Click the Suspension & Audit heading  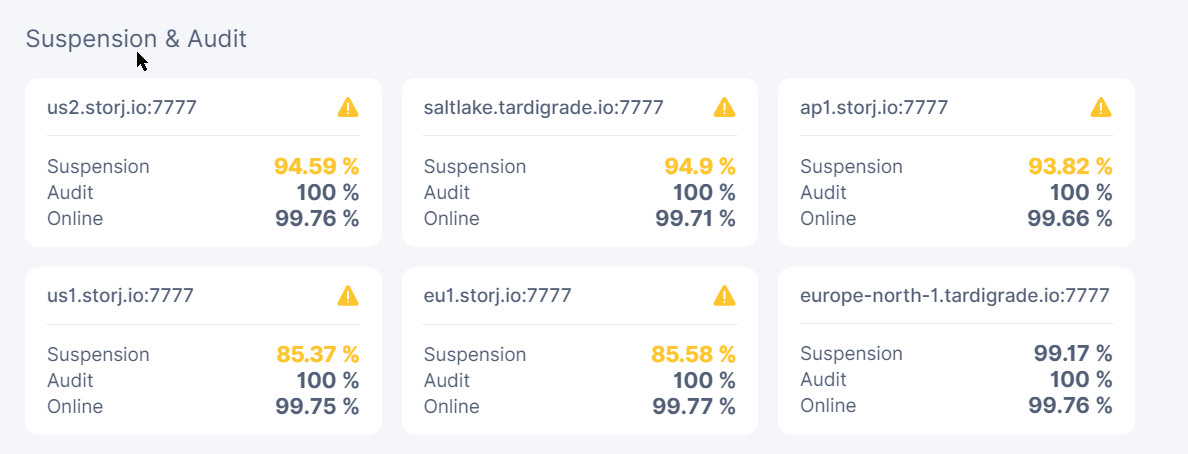pos(136,39)
